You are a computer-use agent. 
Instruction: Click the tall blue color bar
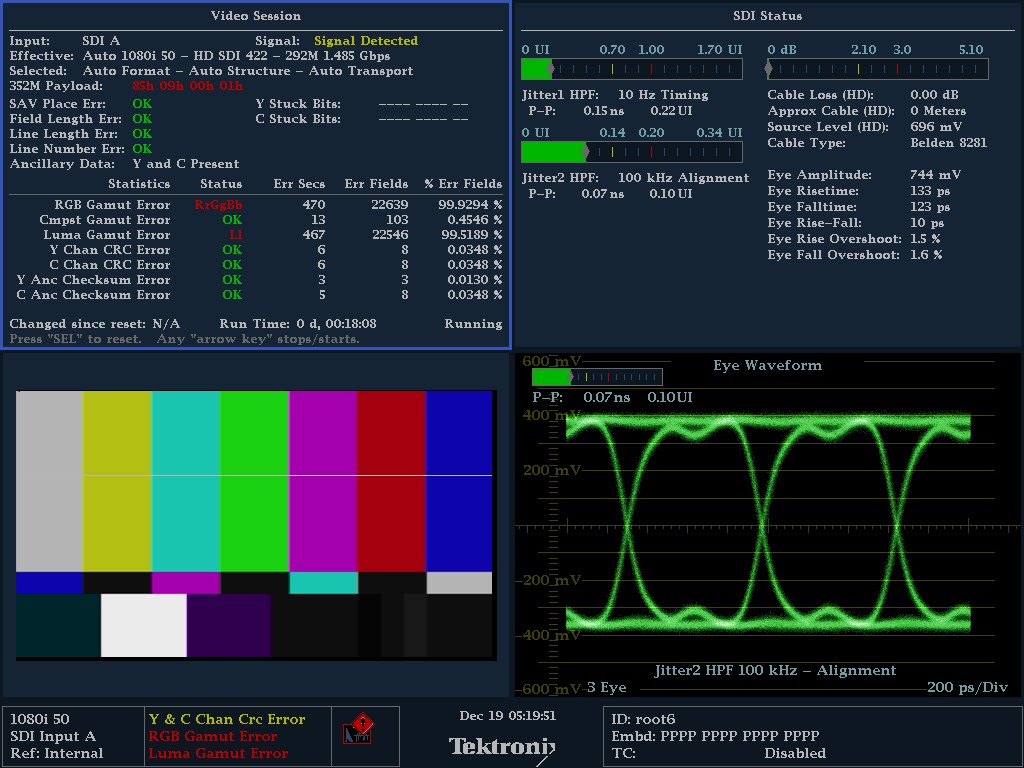459,481
